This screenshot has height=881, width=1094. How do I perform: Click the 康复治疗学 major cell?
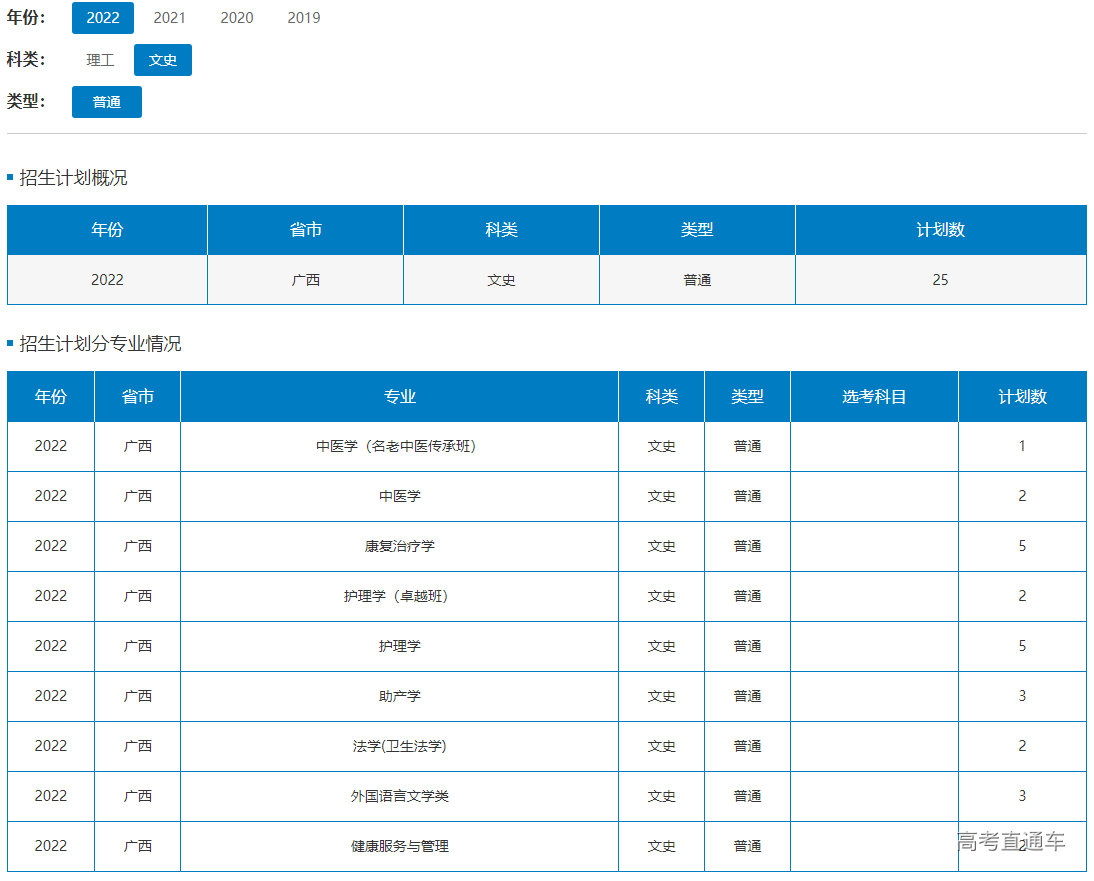point(399,546)
